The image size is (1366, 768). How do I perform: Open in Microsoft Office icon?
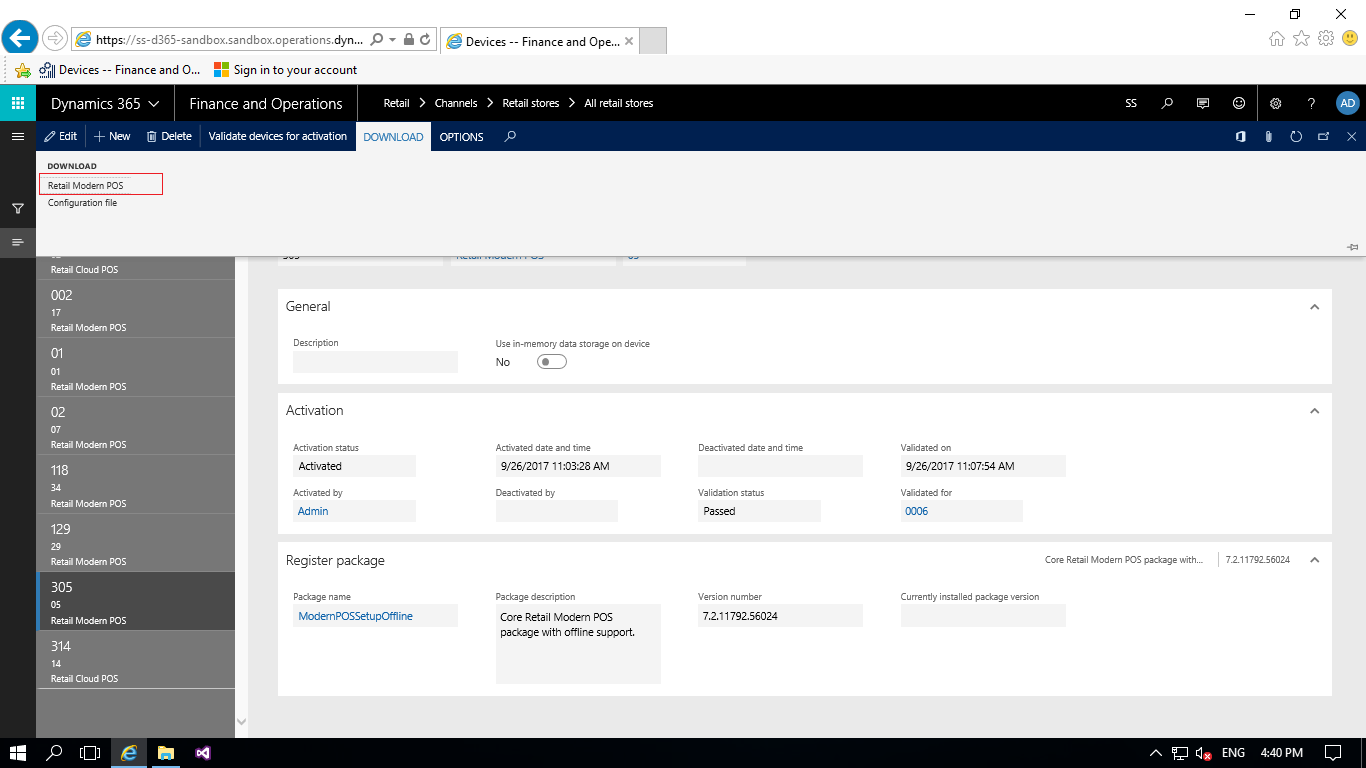[1240, 137]
